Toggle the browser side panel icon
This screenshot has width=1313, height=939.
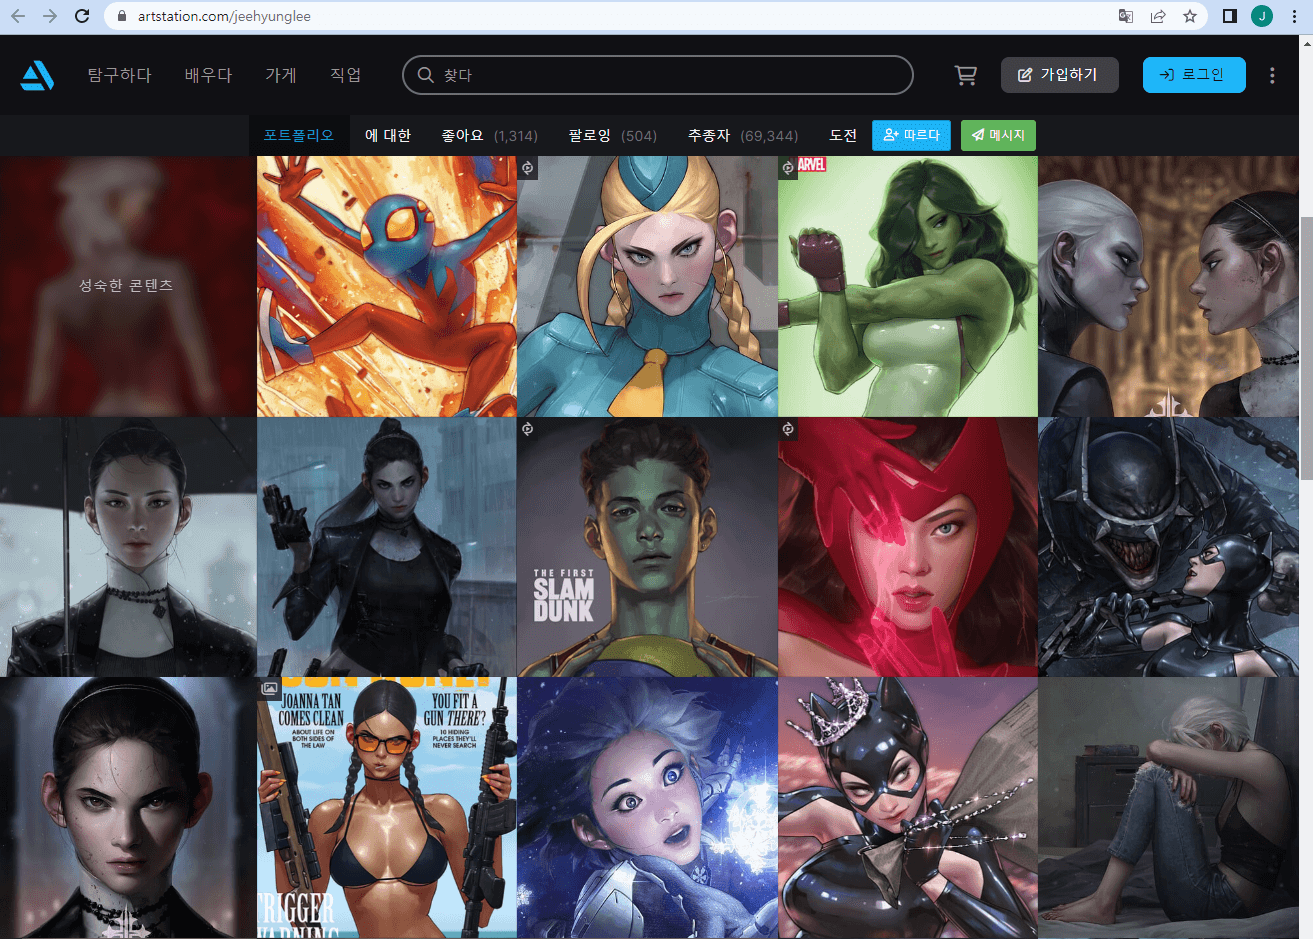pyautogui.click(x=1230, y=16)
